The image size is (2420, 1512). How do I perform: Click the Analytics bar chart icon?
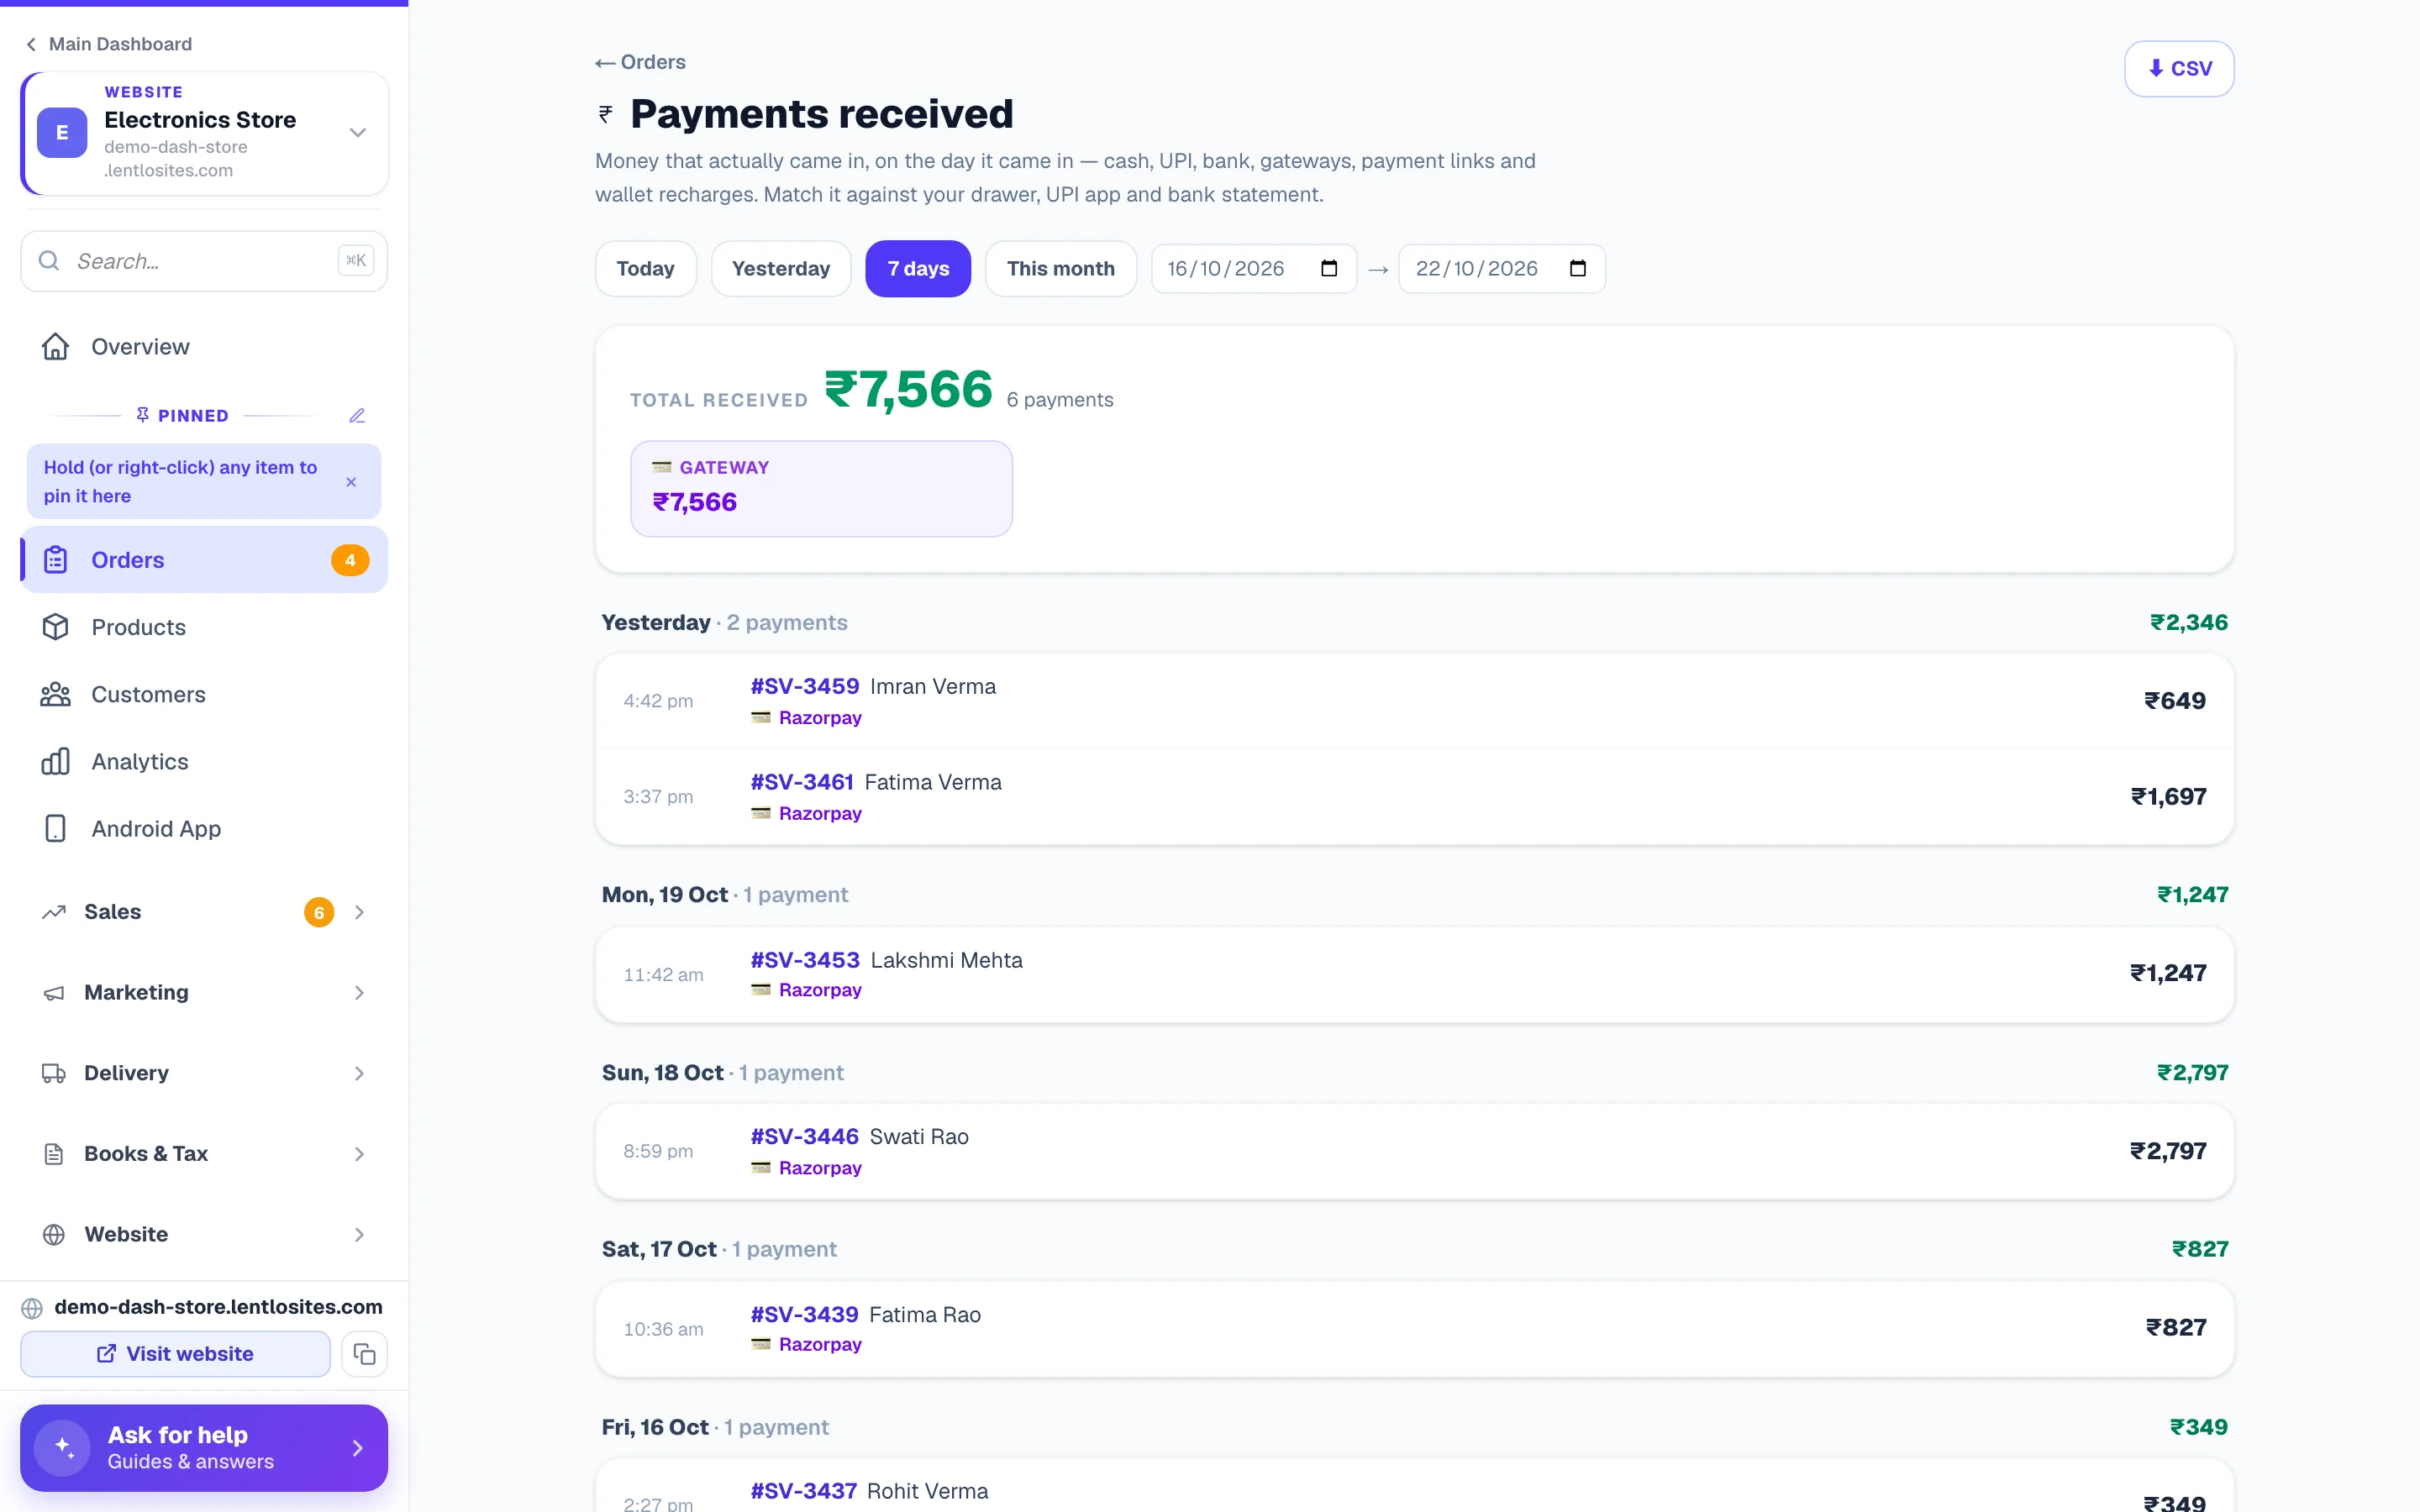pyautogui.click(x=55, y=761)
